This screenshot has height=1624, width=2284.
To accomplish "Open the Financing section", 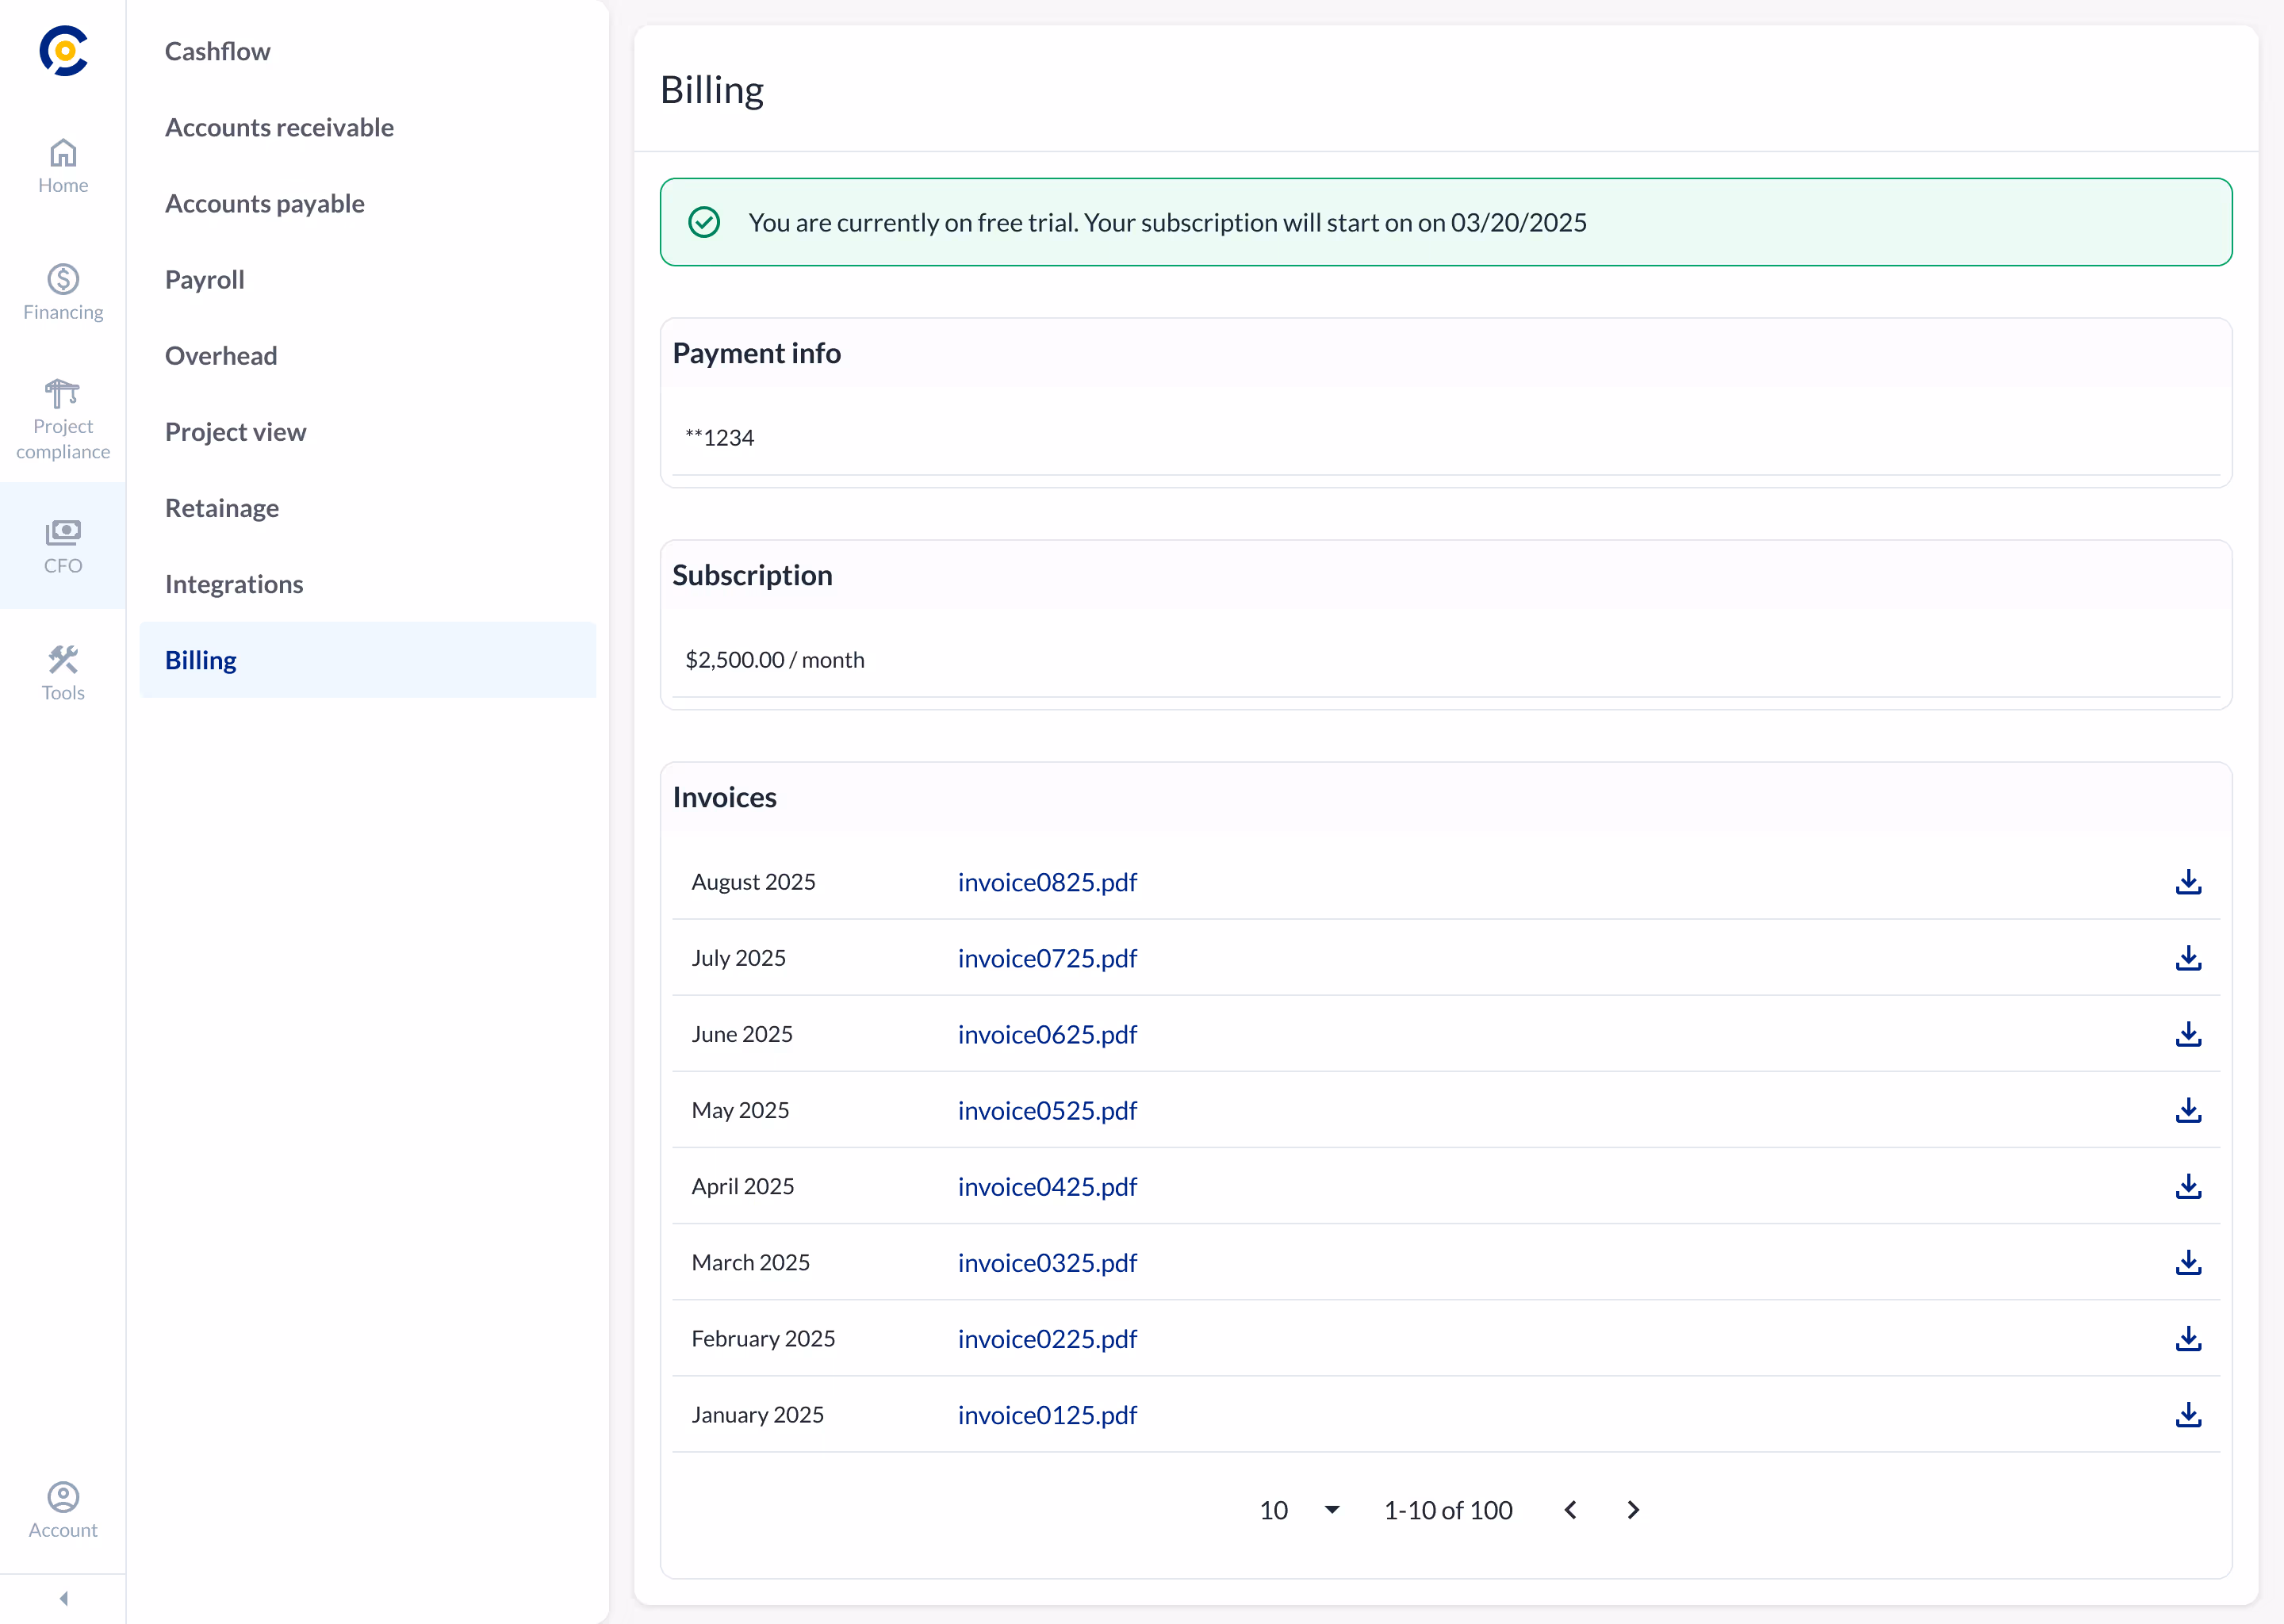I will tap(63, 292).
